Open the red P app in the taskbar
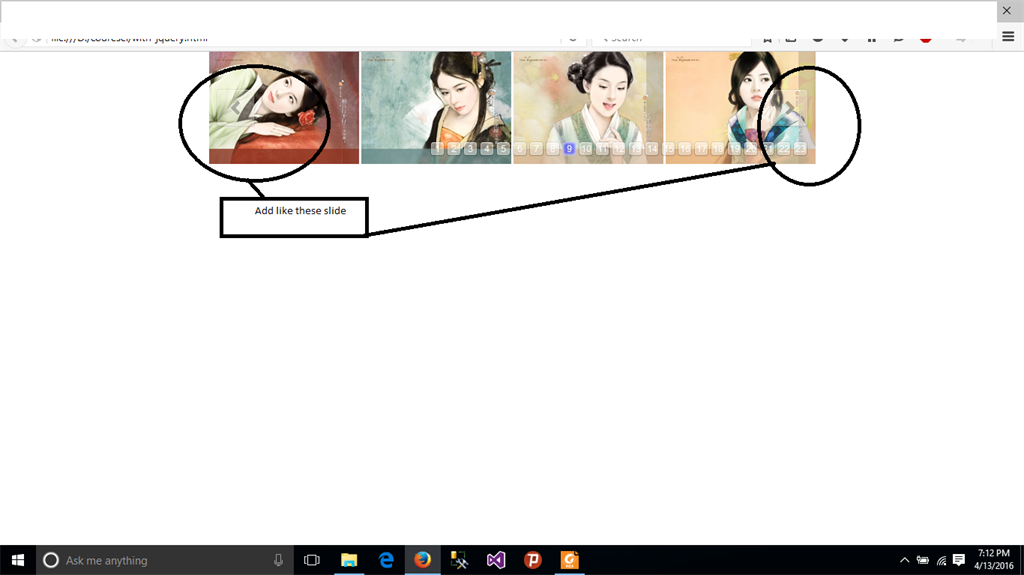This screenshot has height=575, width=1024. tap(533, 560)
